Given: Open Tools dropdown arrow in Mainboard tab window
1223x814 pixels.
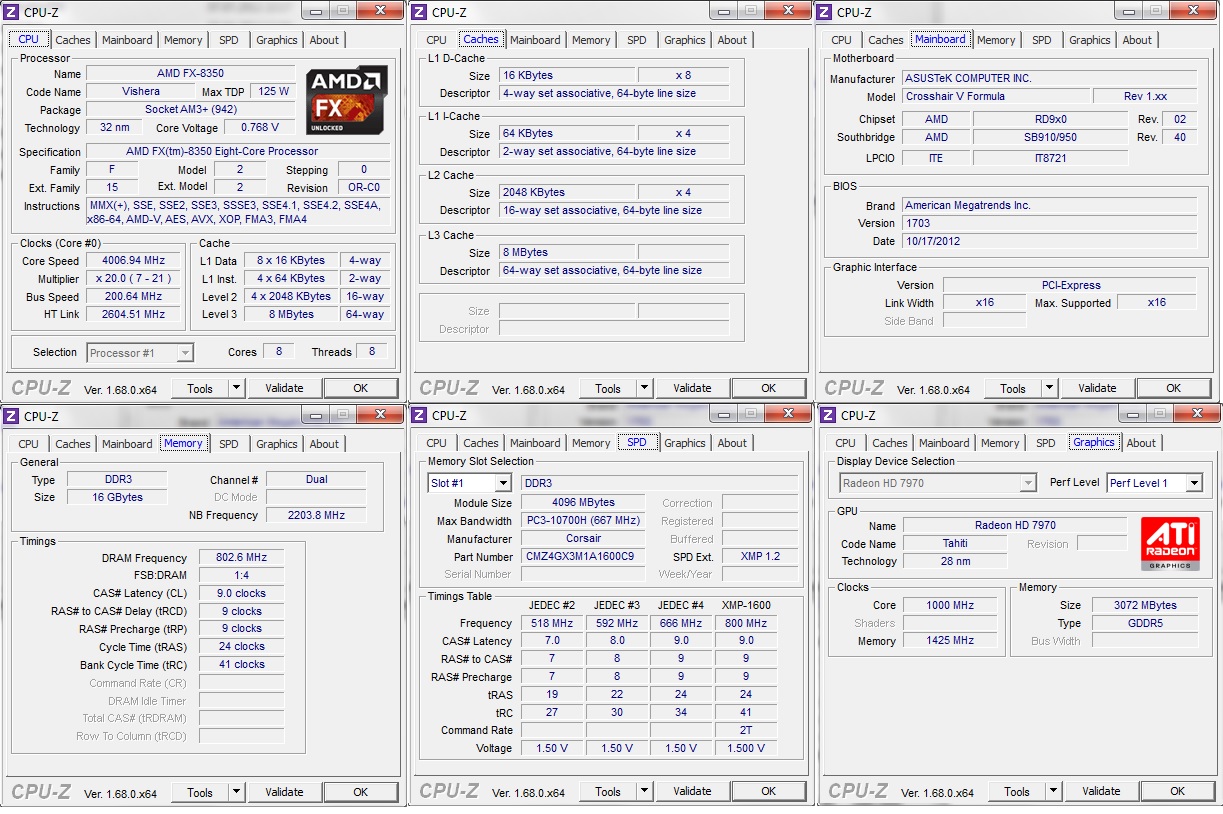Looking at the screenshot, I should (x=1050, y=388).
